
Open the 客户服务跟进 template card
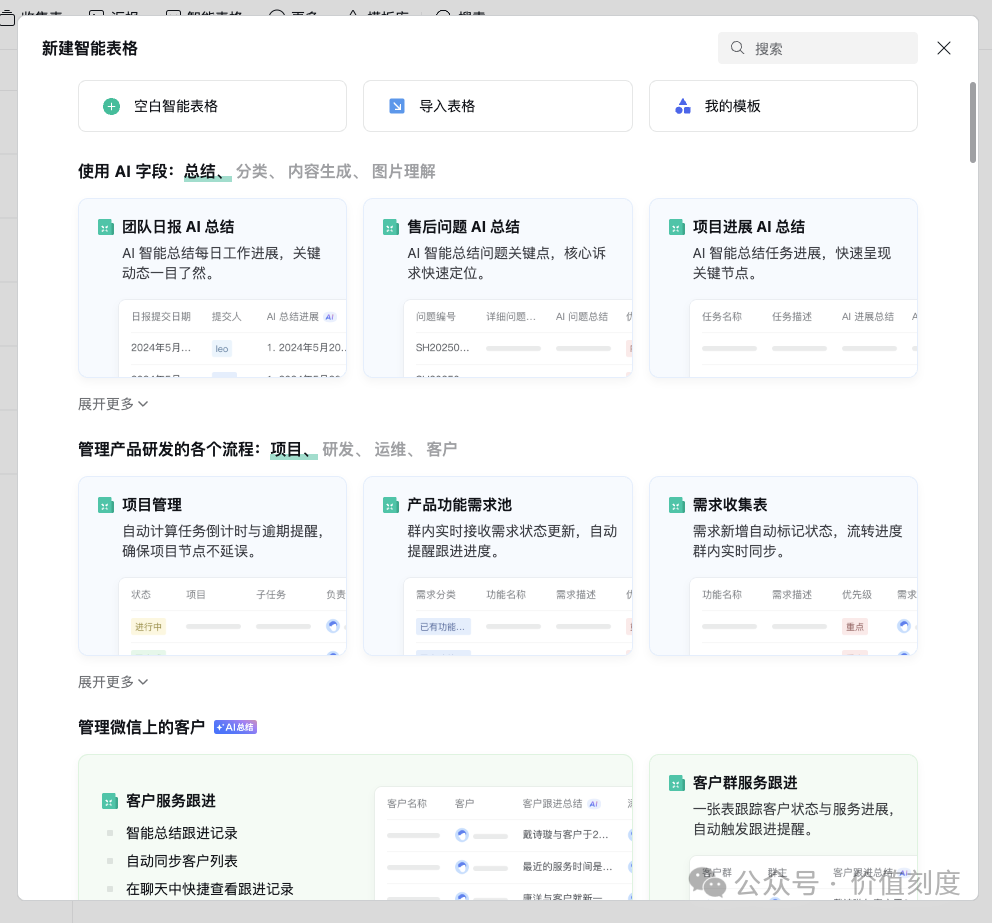pyautogui.click(x=356, y=827)
